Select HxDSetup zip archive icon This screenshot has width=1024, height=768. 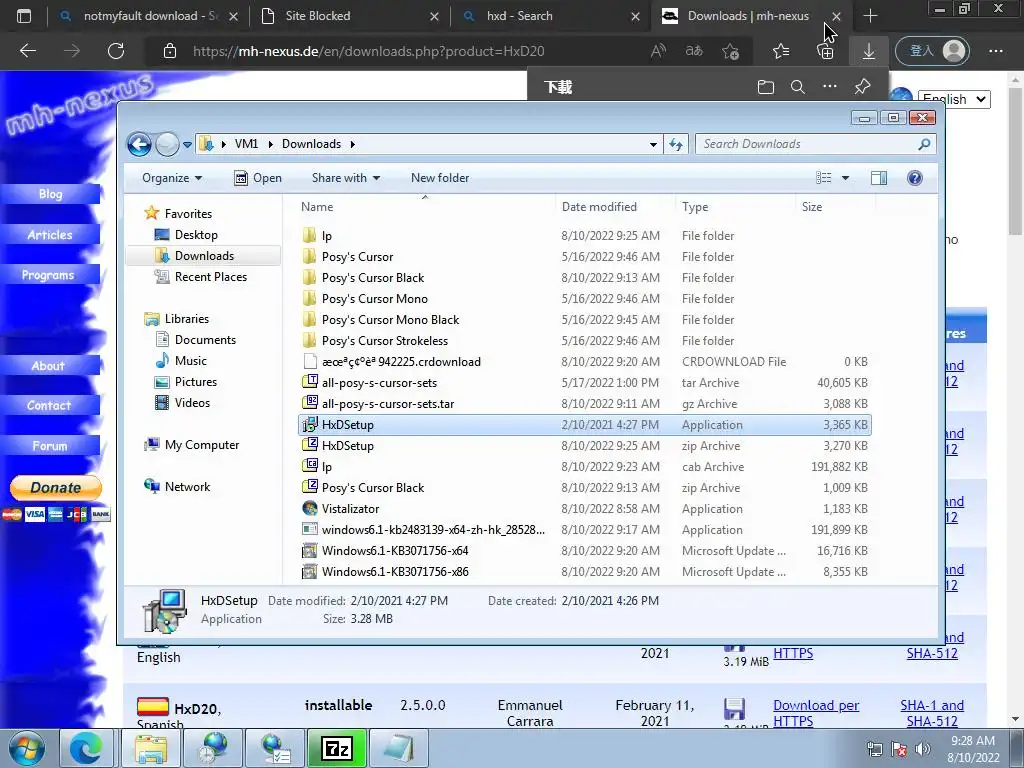[310, 445]
